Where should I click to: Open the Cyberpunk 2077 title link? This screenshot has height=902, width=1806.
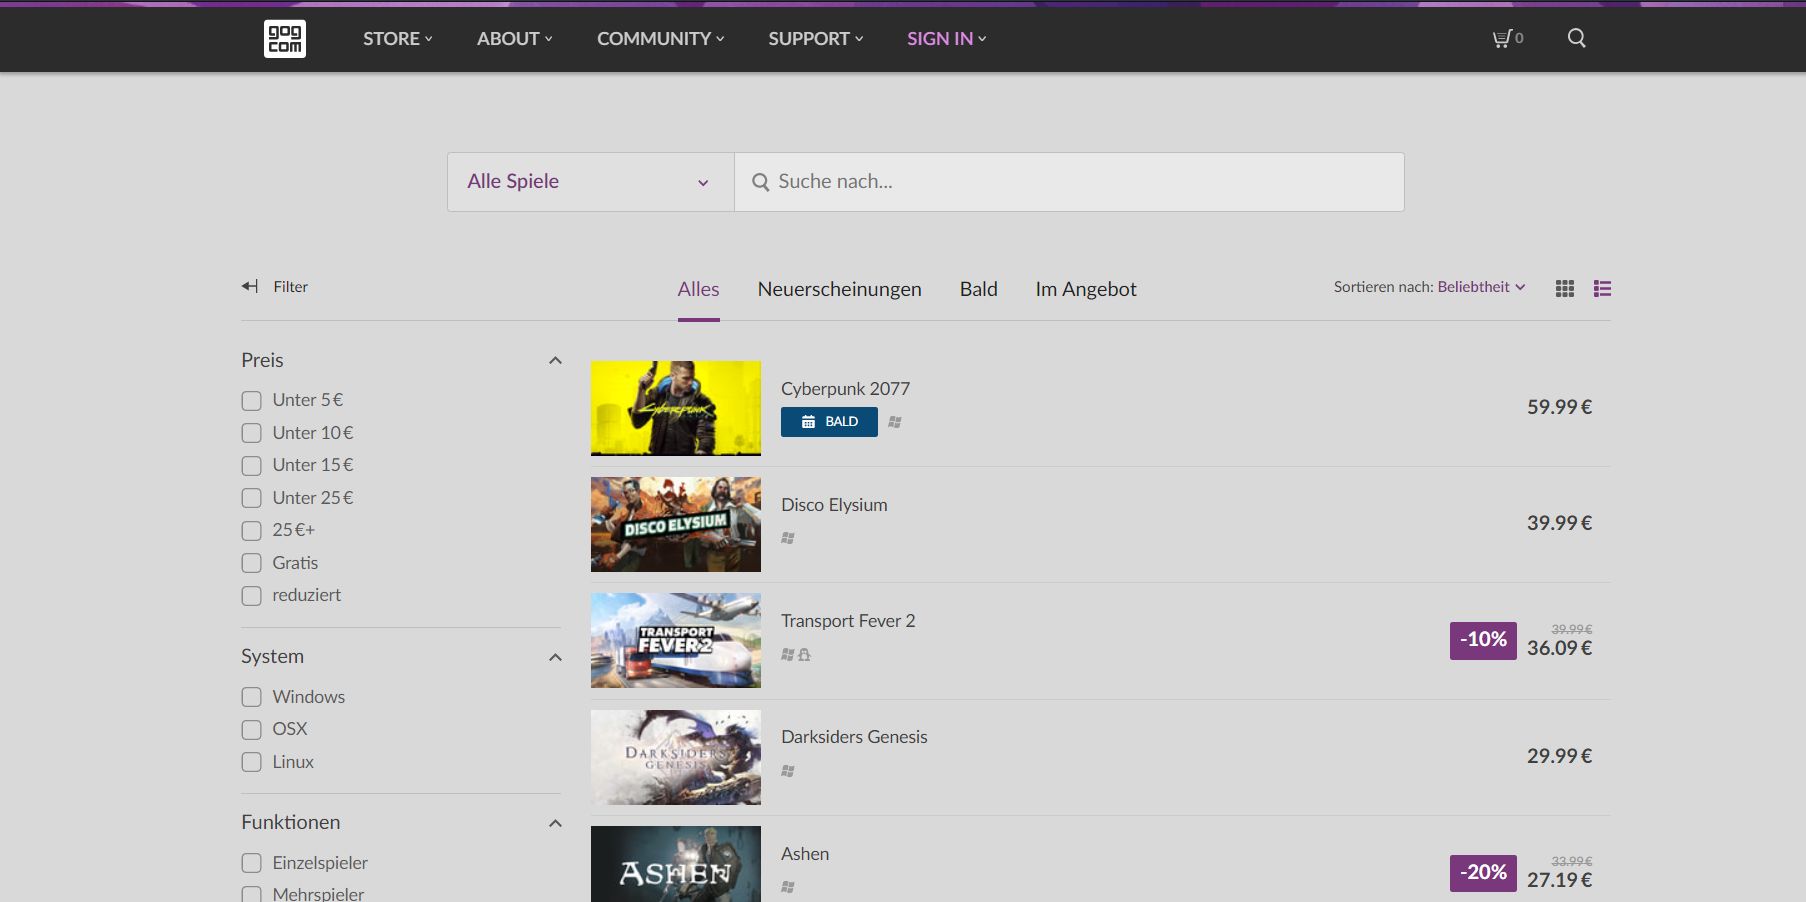point(846,389)
